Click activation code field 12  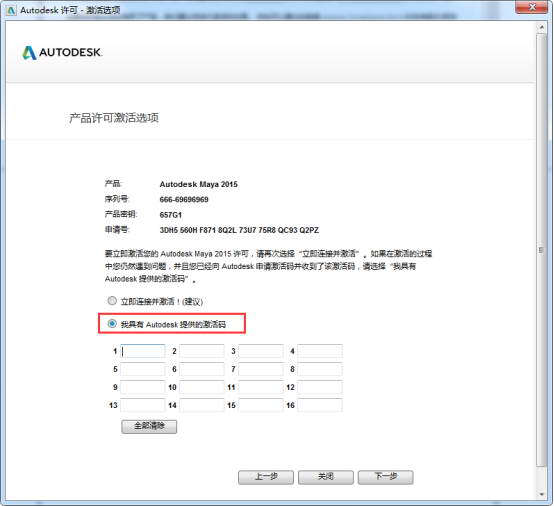(x=320, y=387)
